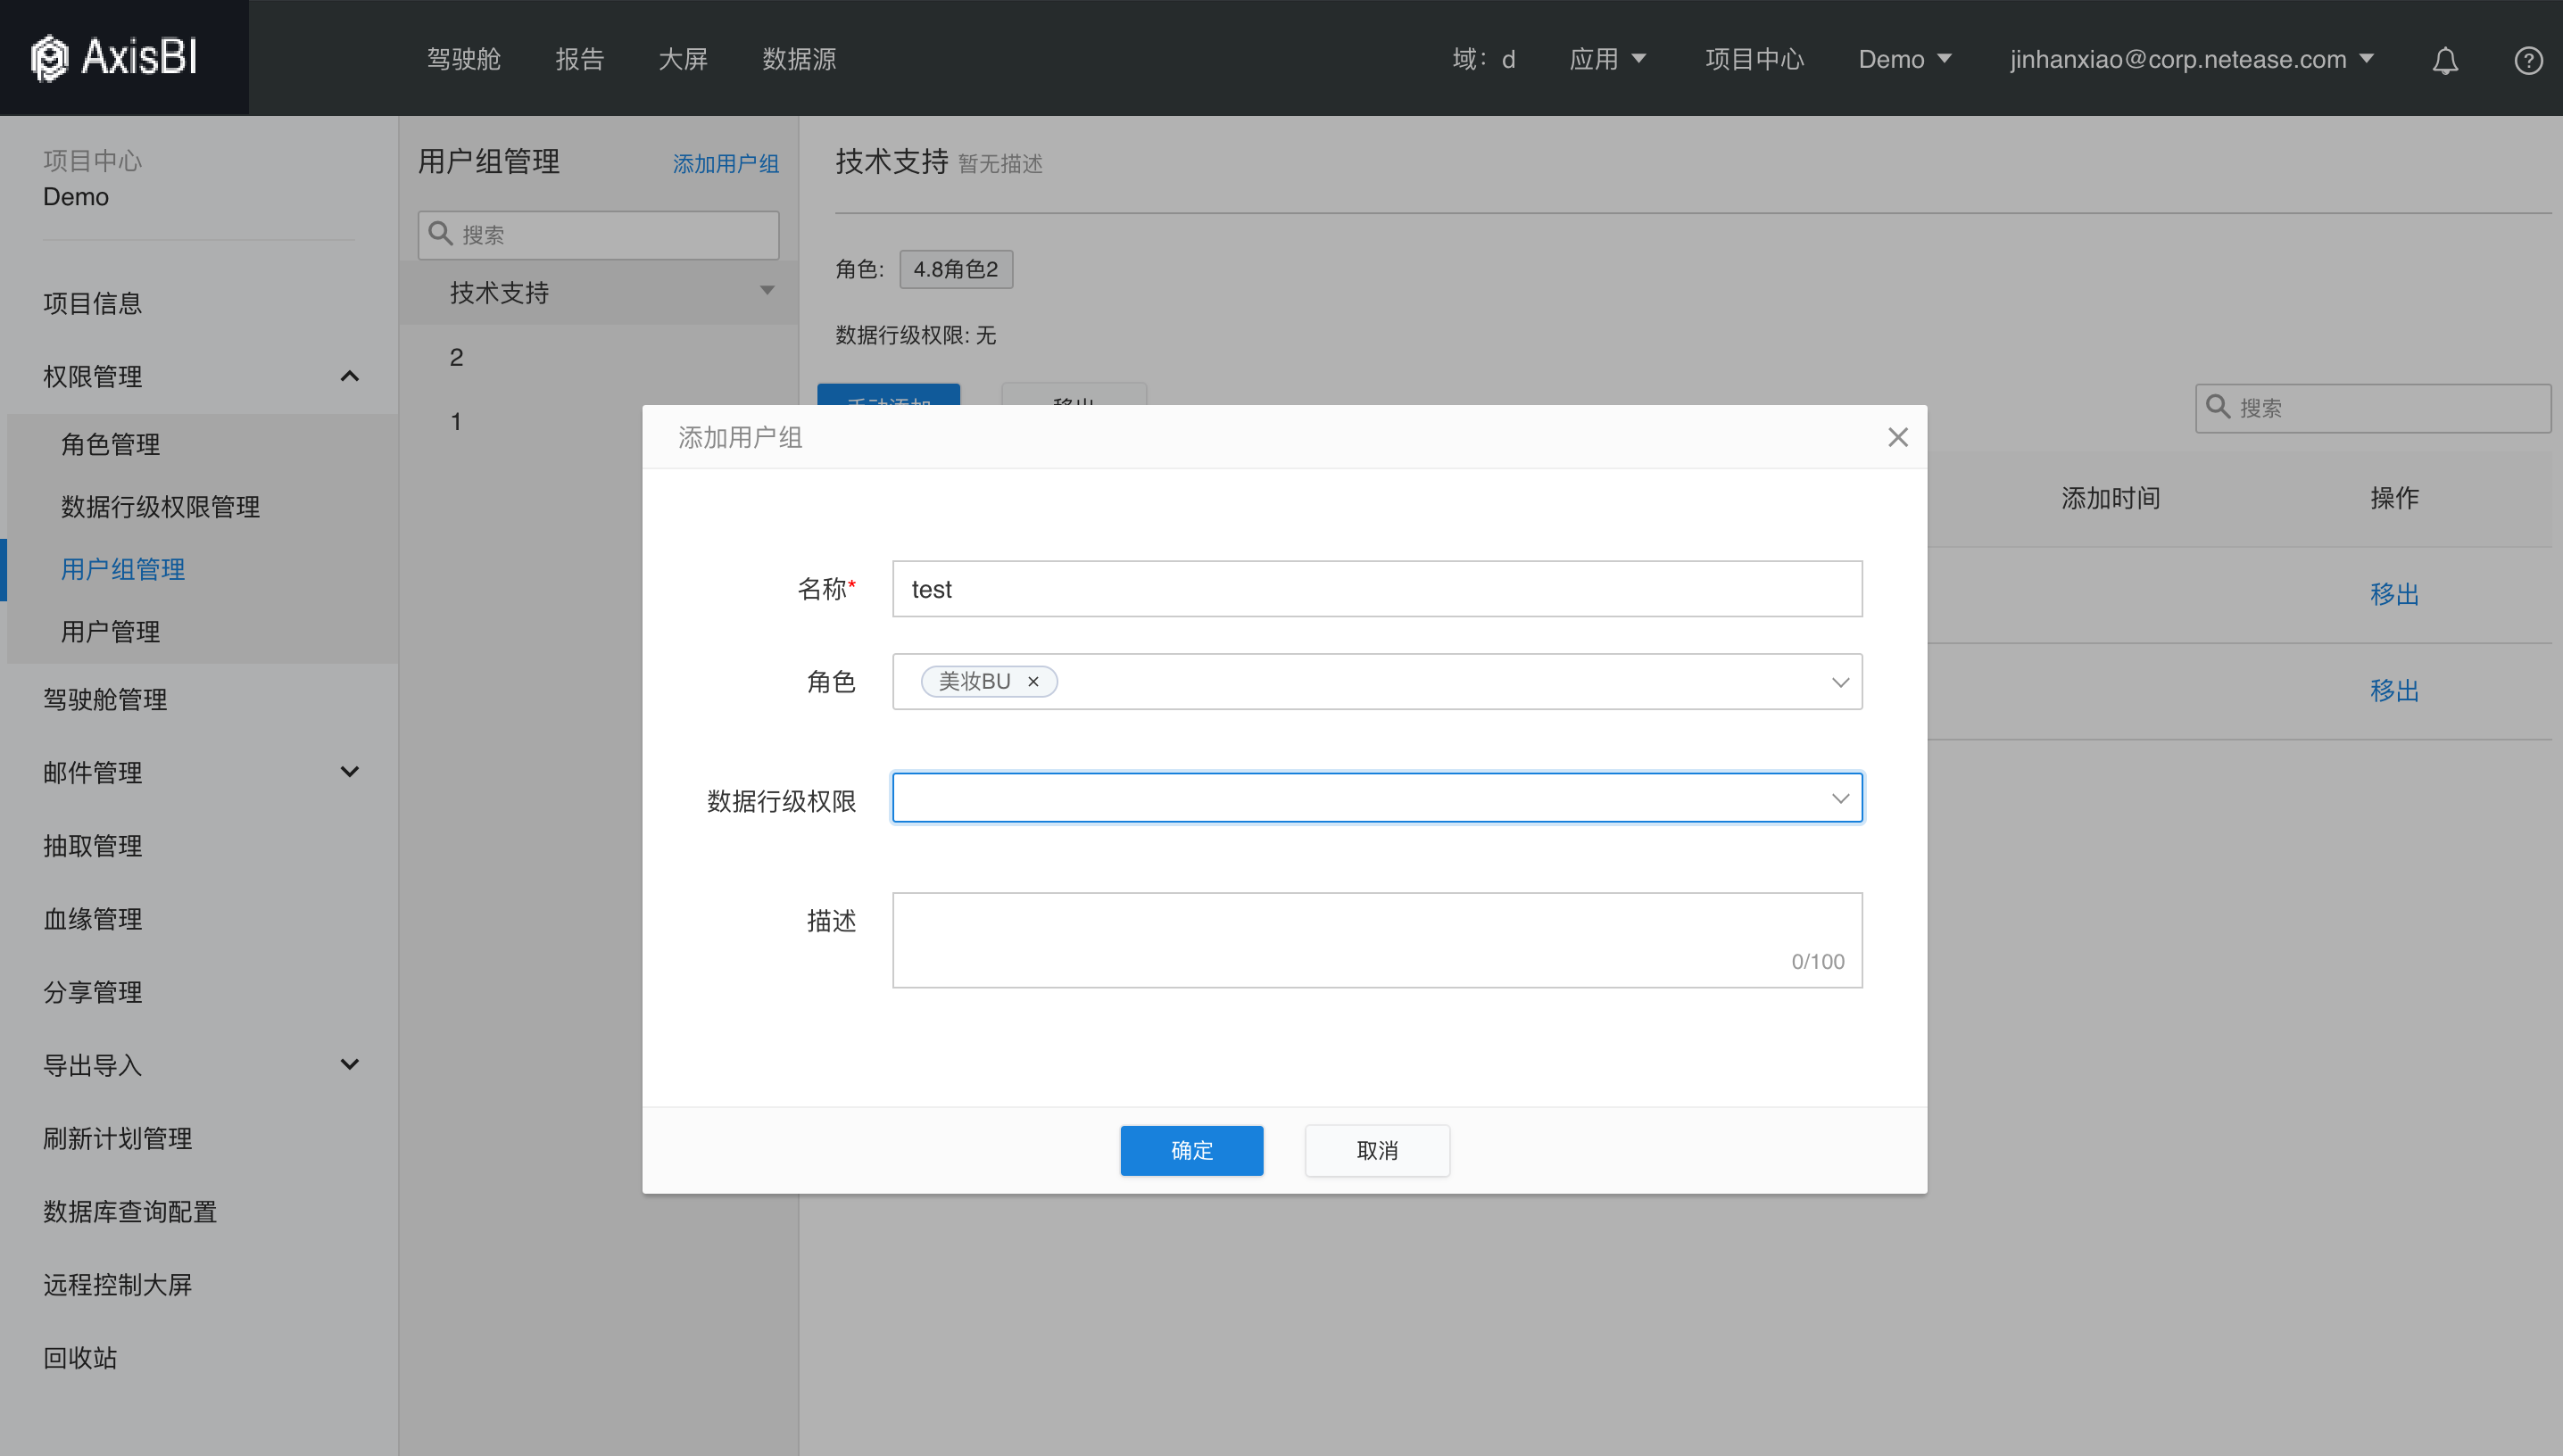Cancel the dialog with 取消
Image resolution: width=2563 pixels, height=1456 pixels.
coord(1377,1150)
